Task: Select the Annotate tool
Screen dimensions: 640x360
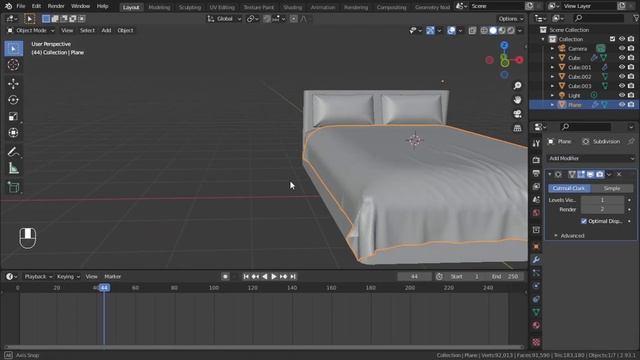Action: pyautogui.click(x=13, y=152)
